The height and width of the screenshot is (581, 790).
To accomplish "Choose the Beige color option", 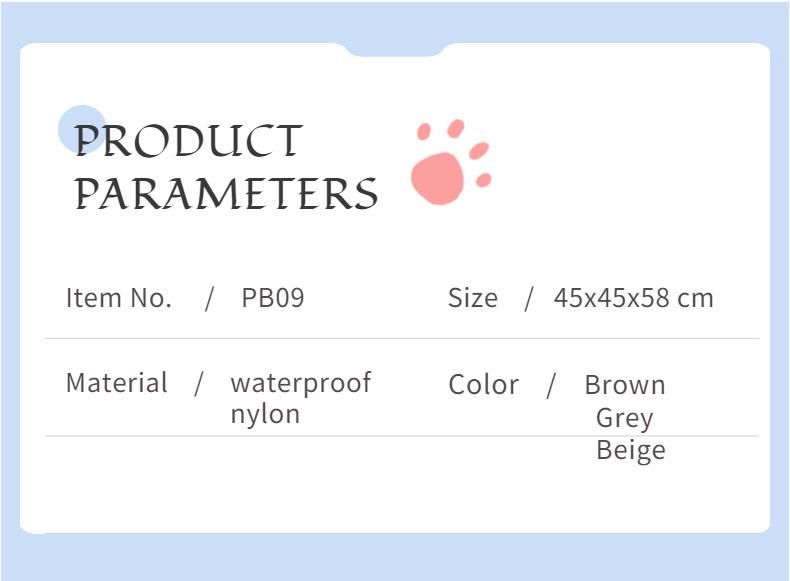I will pos(630,450).
